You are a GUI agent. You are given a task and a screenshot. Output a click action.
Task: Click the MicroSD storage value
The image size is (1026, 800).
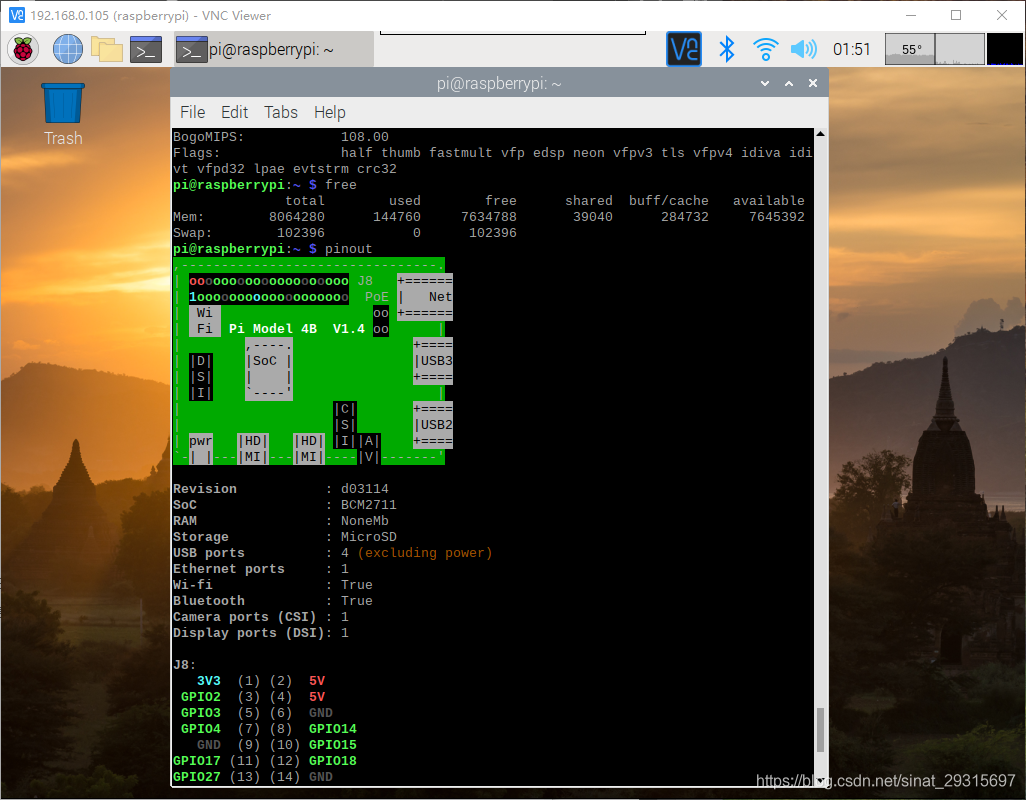[368, 536]
